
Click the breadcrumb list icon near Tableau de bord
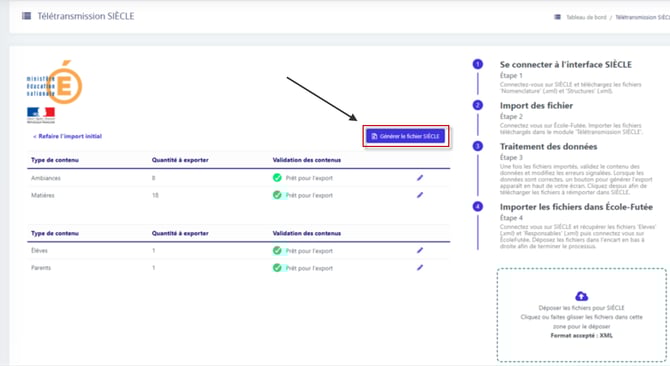coord(557,17)
